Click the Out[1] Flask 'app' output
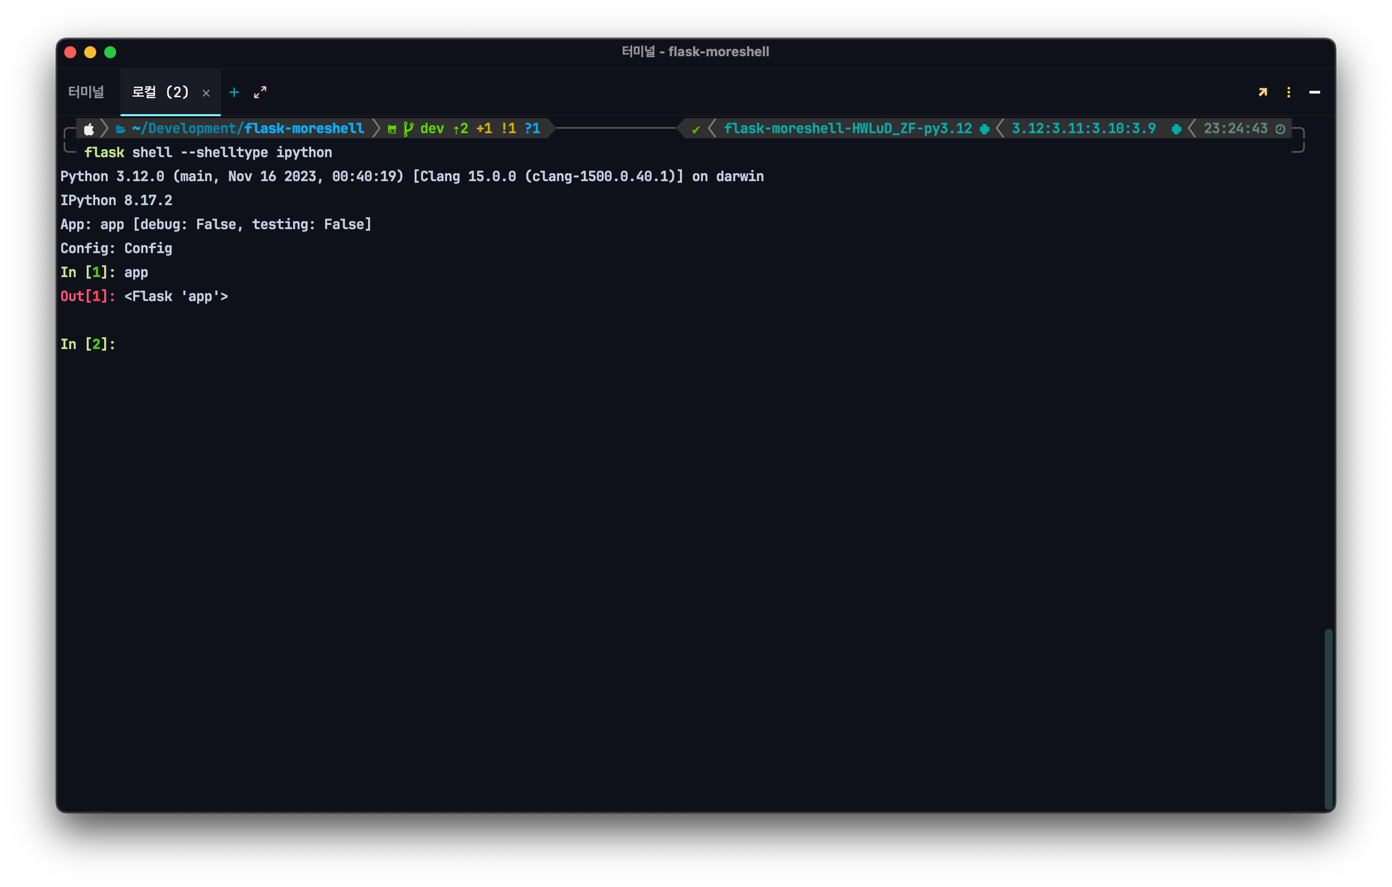The width and height of the screenshot is (1392, 887). 144,297
